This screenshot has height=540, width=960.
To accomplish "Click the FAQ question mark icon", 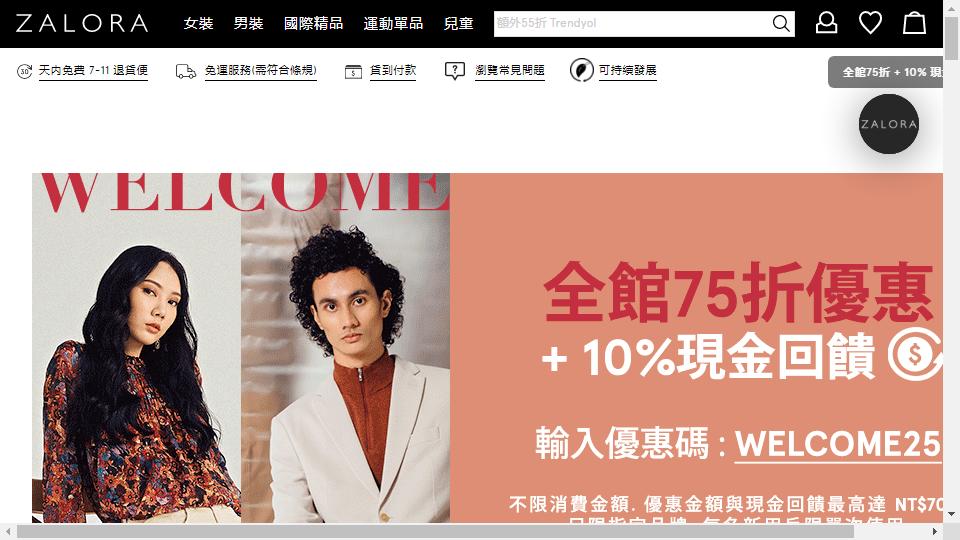I will [455, 71].
